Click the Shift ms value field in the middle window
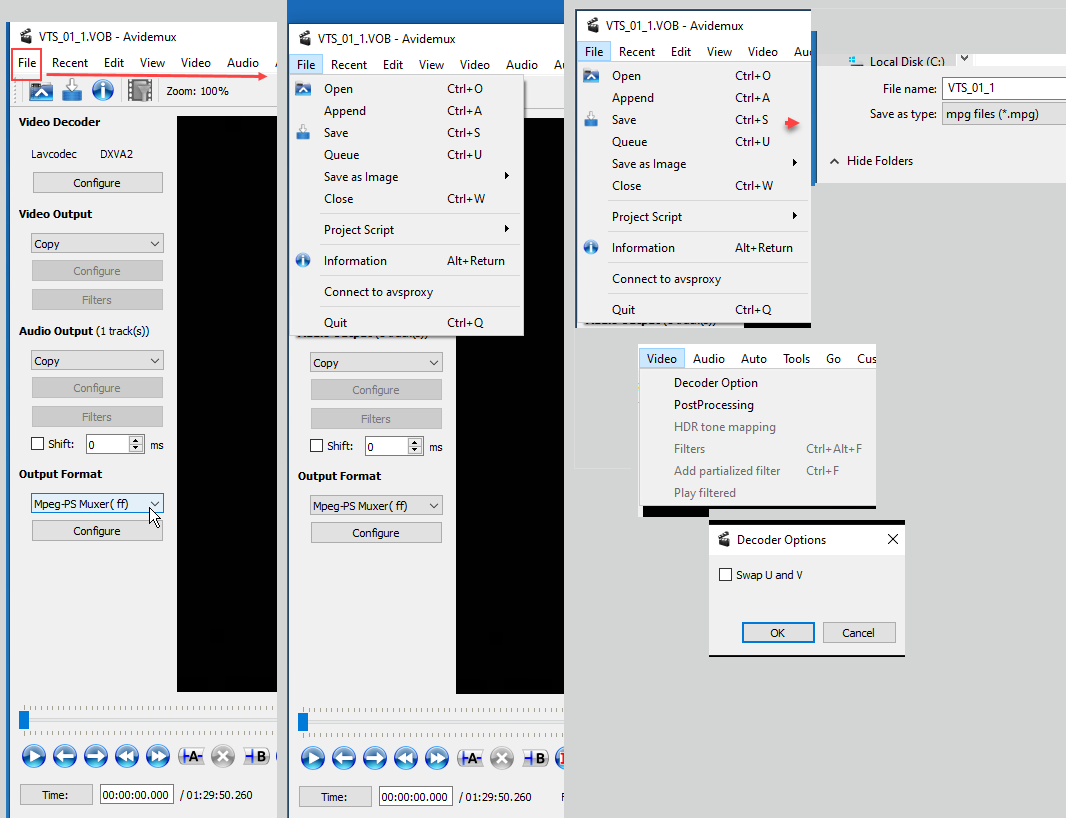The image size is (1066, 818). pyautogui.click(x=386, y=447)
